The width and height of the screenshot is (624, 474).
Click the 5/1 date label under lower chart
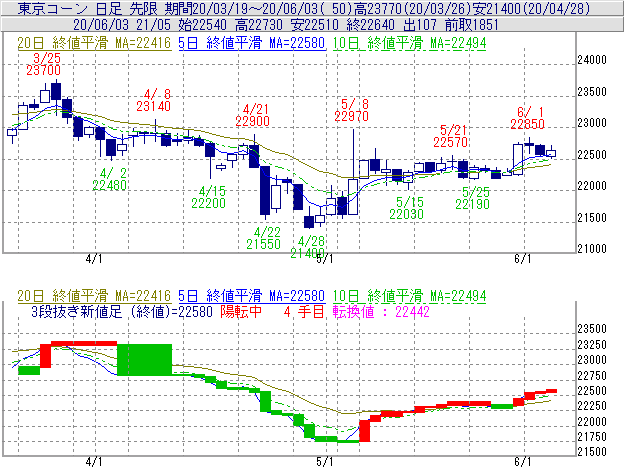(x=325, y=462)
